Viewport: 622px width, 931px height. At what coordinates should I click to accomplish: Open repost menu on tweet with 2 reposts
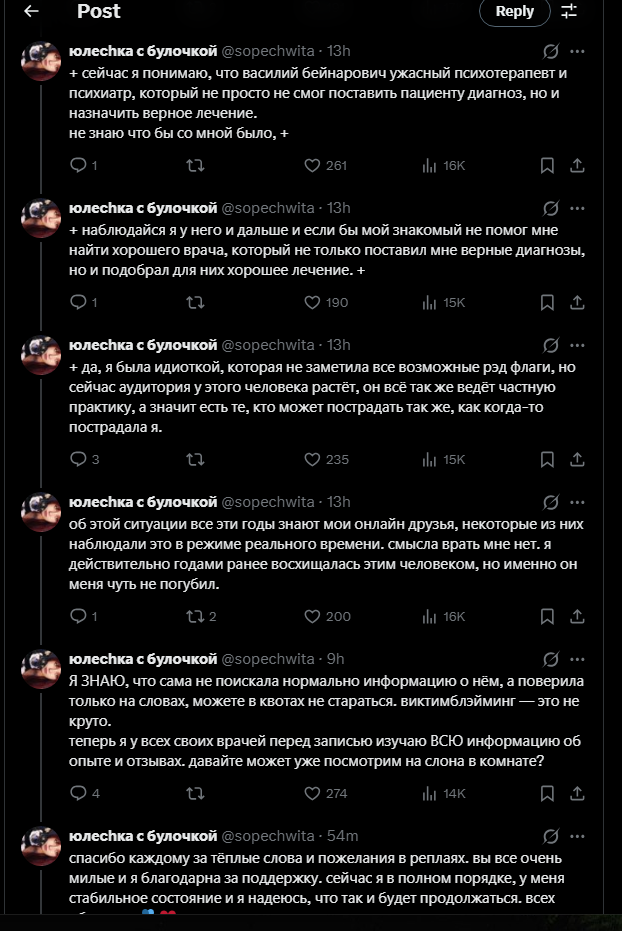pyautogui.click(x=196, y=616)
